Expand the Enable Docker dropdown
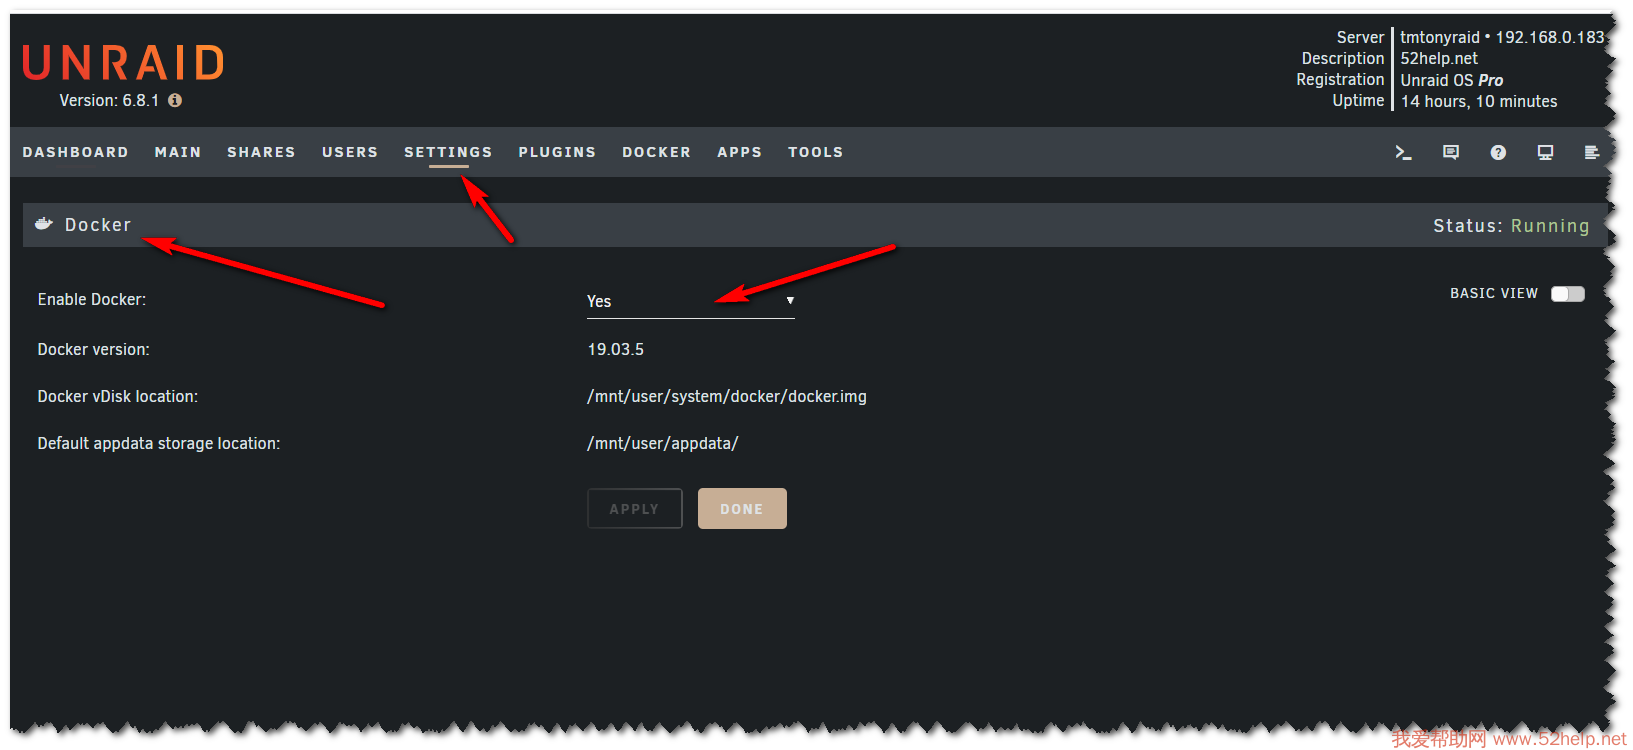 click(x=690, y=301)
